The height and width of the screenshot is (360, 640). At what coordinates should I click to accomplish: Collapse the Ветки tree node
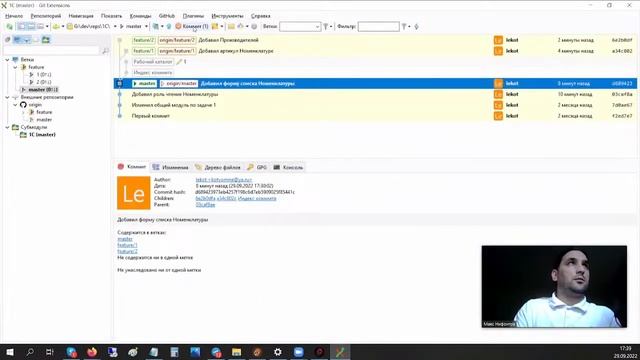point(7,60)
